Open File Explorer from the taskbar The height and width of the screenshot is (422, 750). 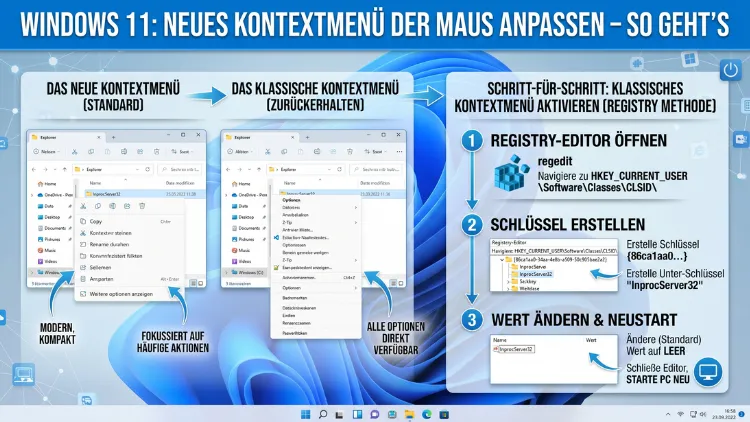(x=409, y=414)
